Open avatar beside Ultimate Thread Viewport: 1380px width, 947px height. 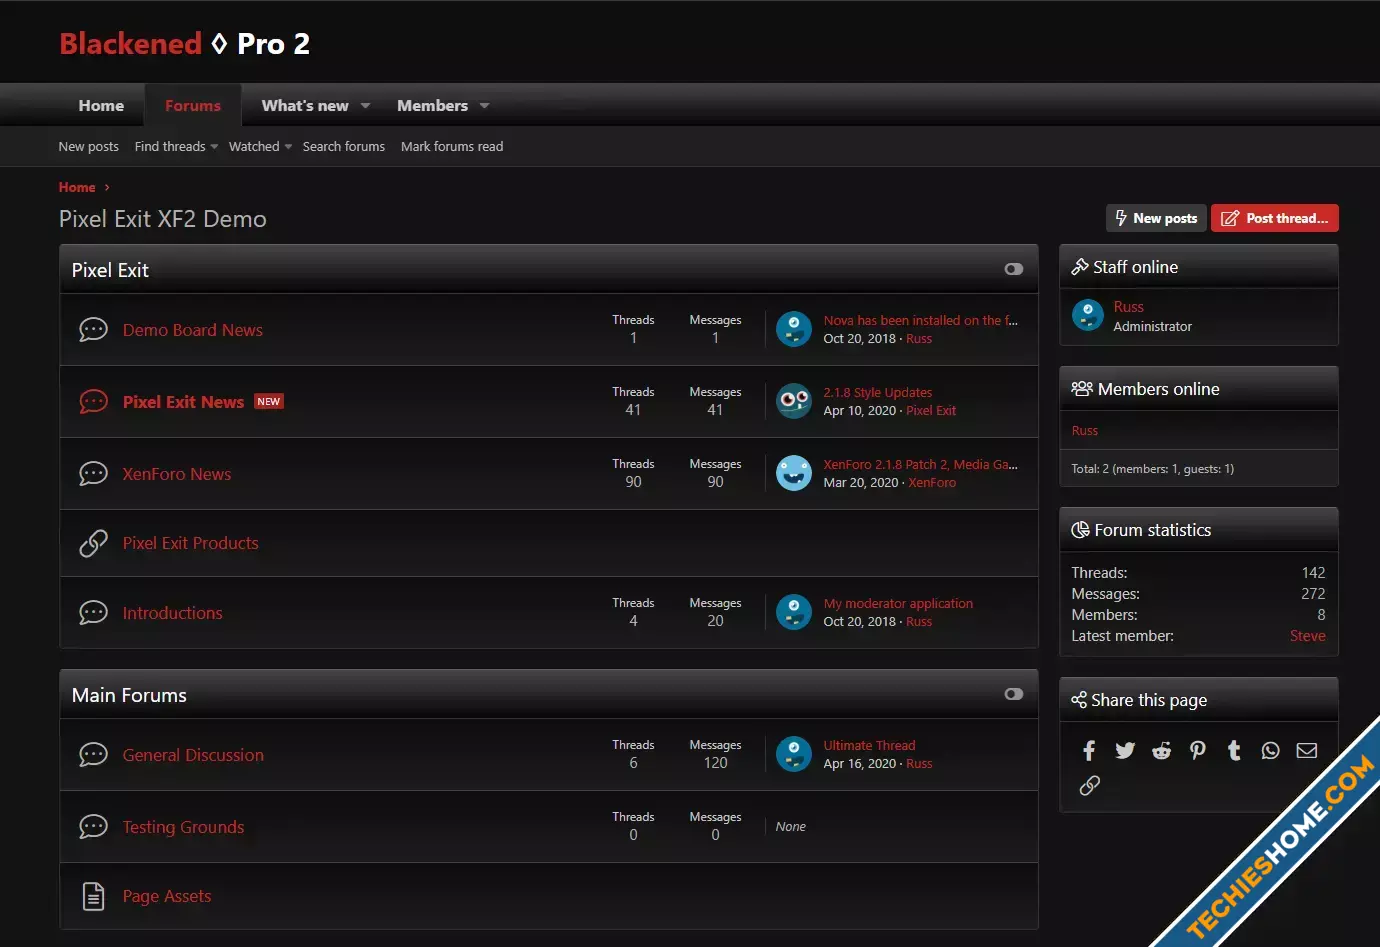794,754
